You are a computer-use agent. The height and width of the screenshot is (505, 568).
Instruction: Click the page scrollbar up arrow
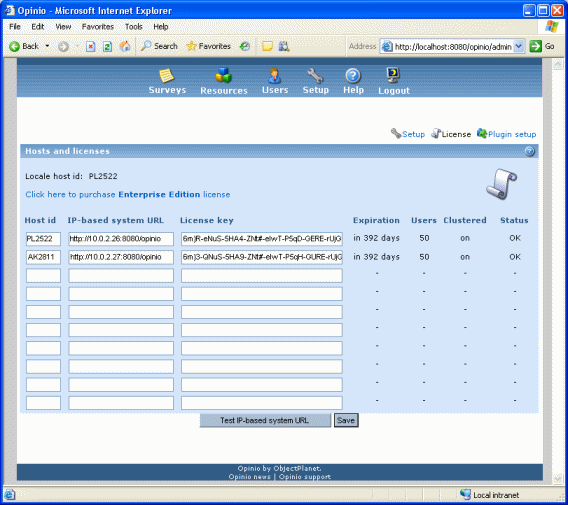pos(557,64)
